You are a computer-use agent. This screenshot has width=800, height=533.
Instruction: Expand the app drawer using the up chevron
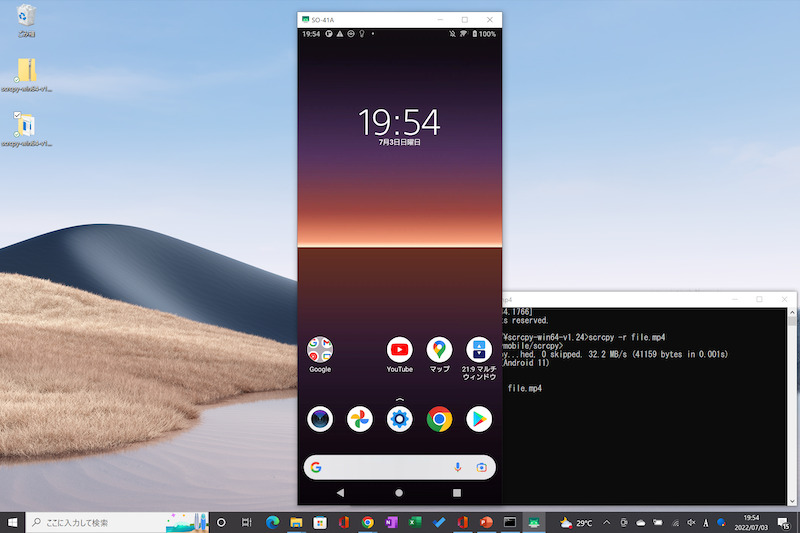[x=400, y=399]
